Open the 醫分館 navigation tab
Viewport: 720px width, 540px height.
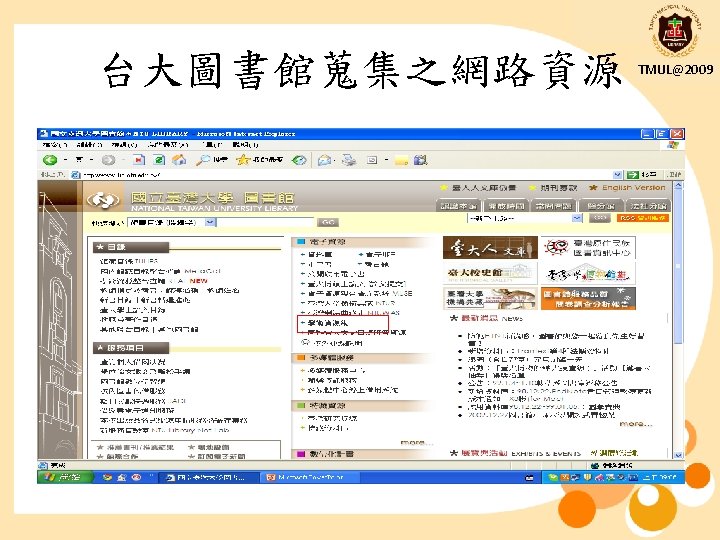pyautogui.click(x=602, y=206)
